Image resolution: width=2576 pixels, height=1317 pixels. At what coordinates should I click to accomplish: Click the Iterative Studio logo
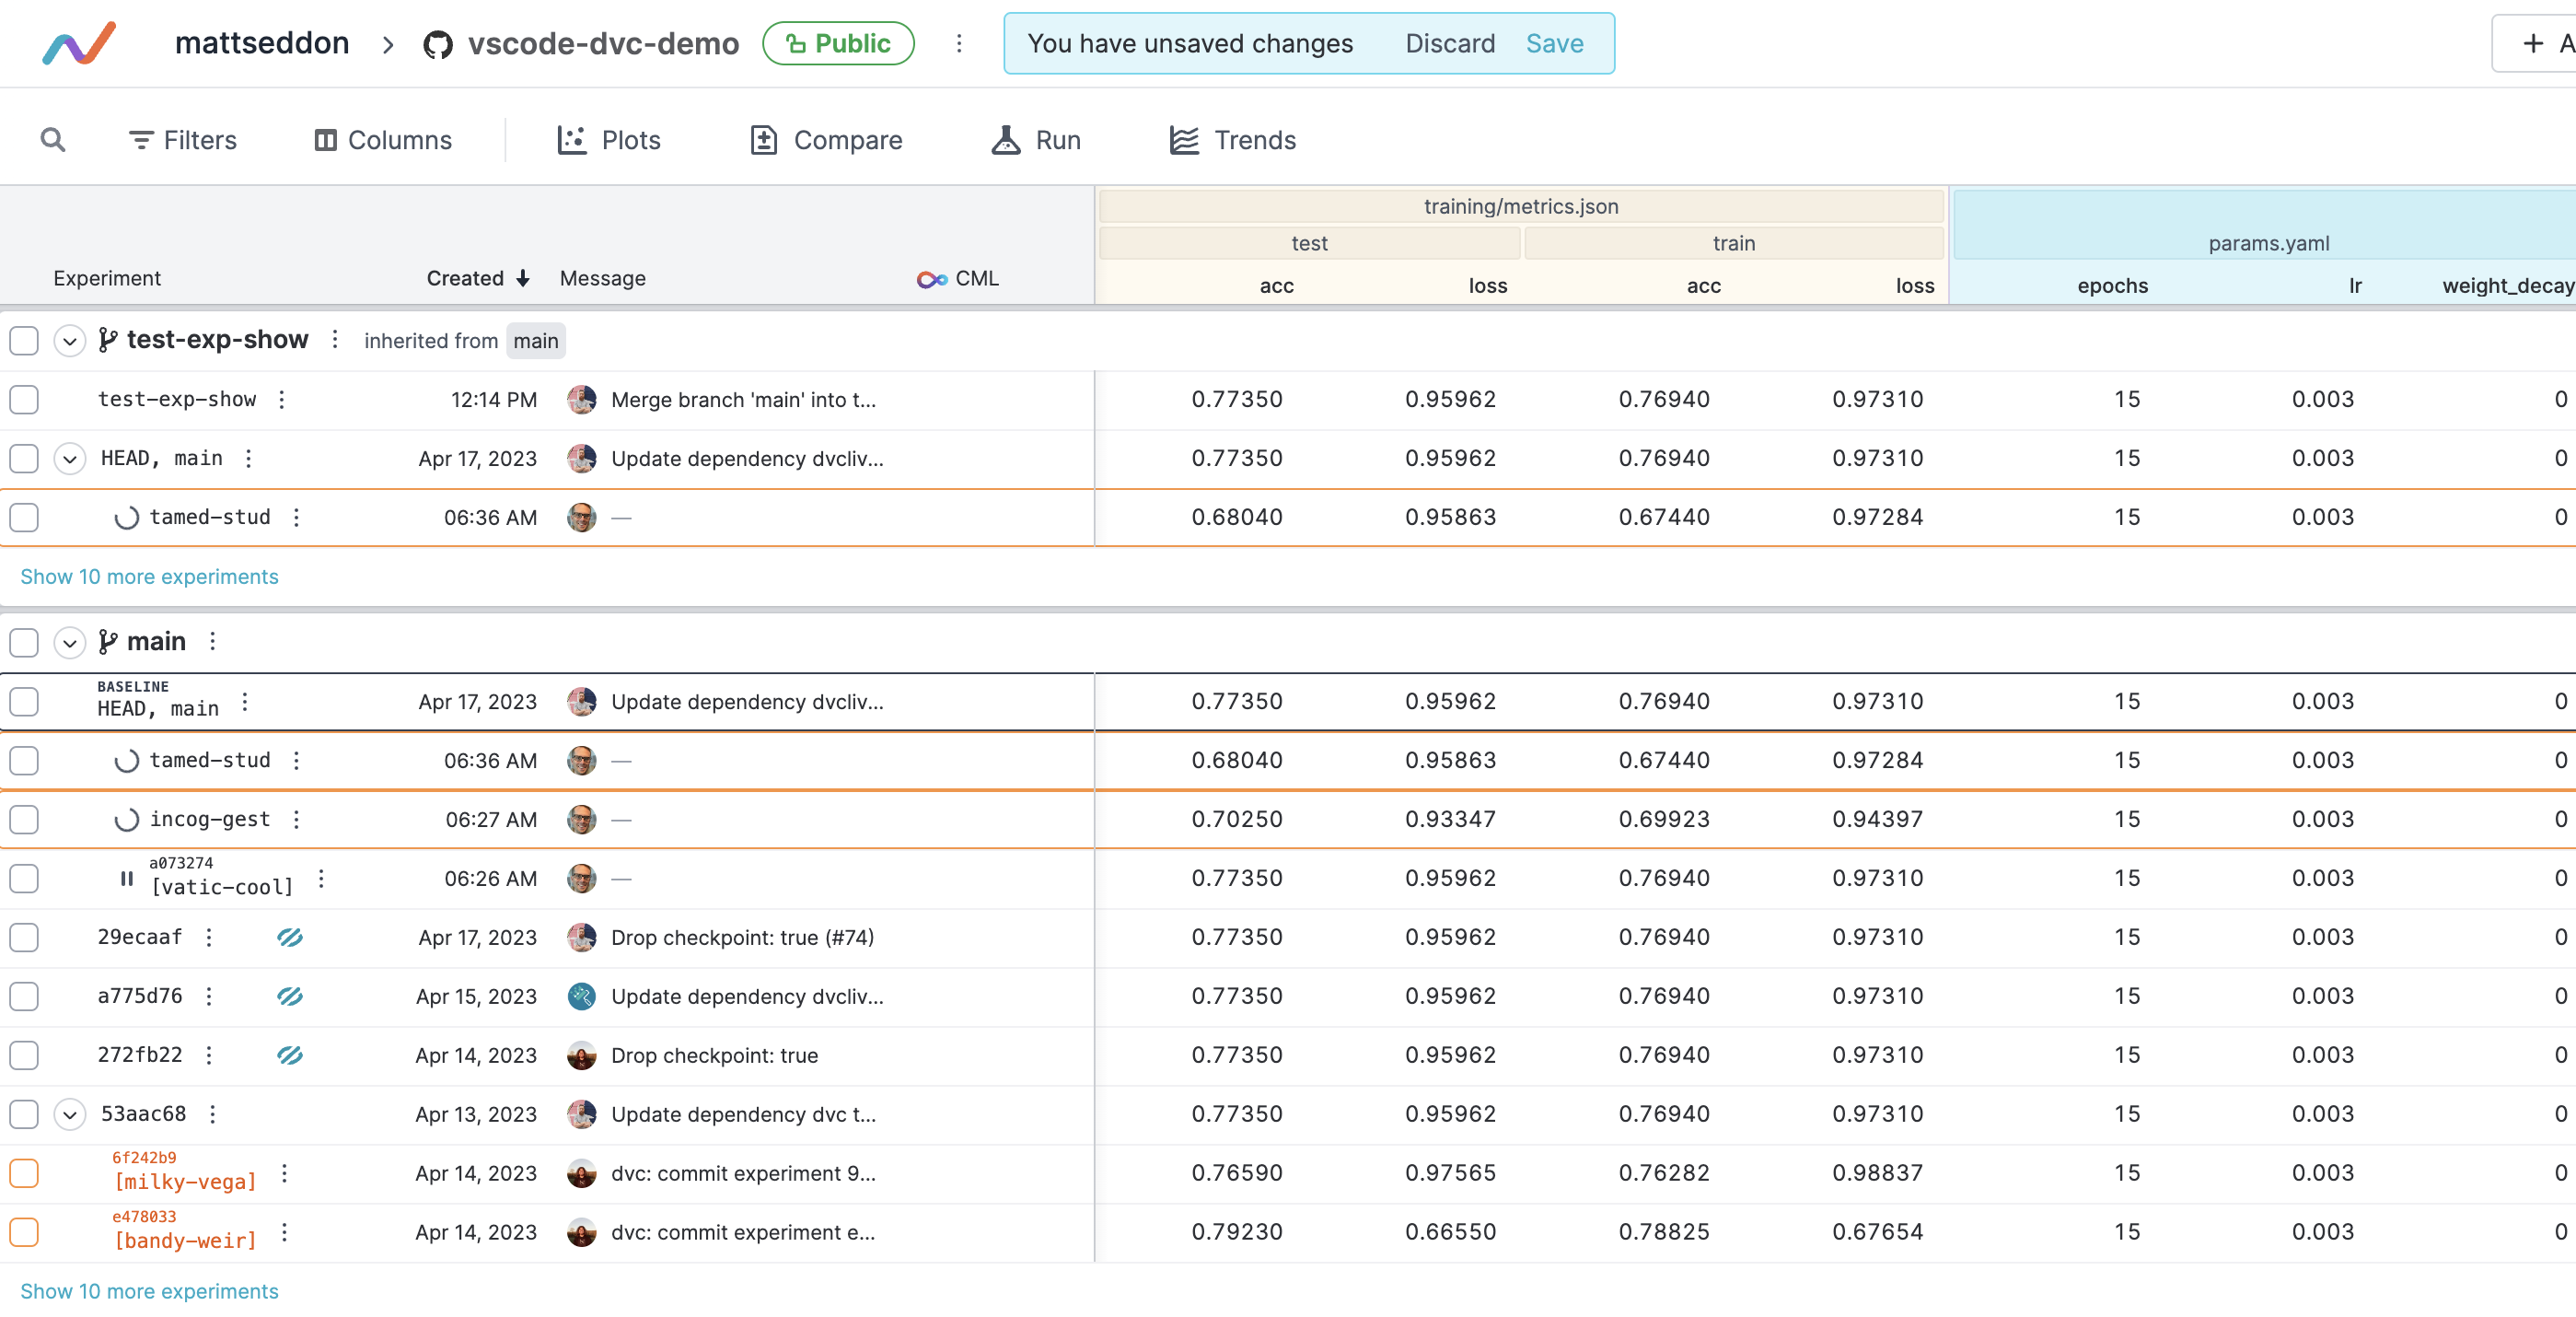[79, 43]
